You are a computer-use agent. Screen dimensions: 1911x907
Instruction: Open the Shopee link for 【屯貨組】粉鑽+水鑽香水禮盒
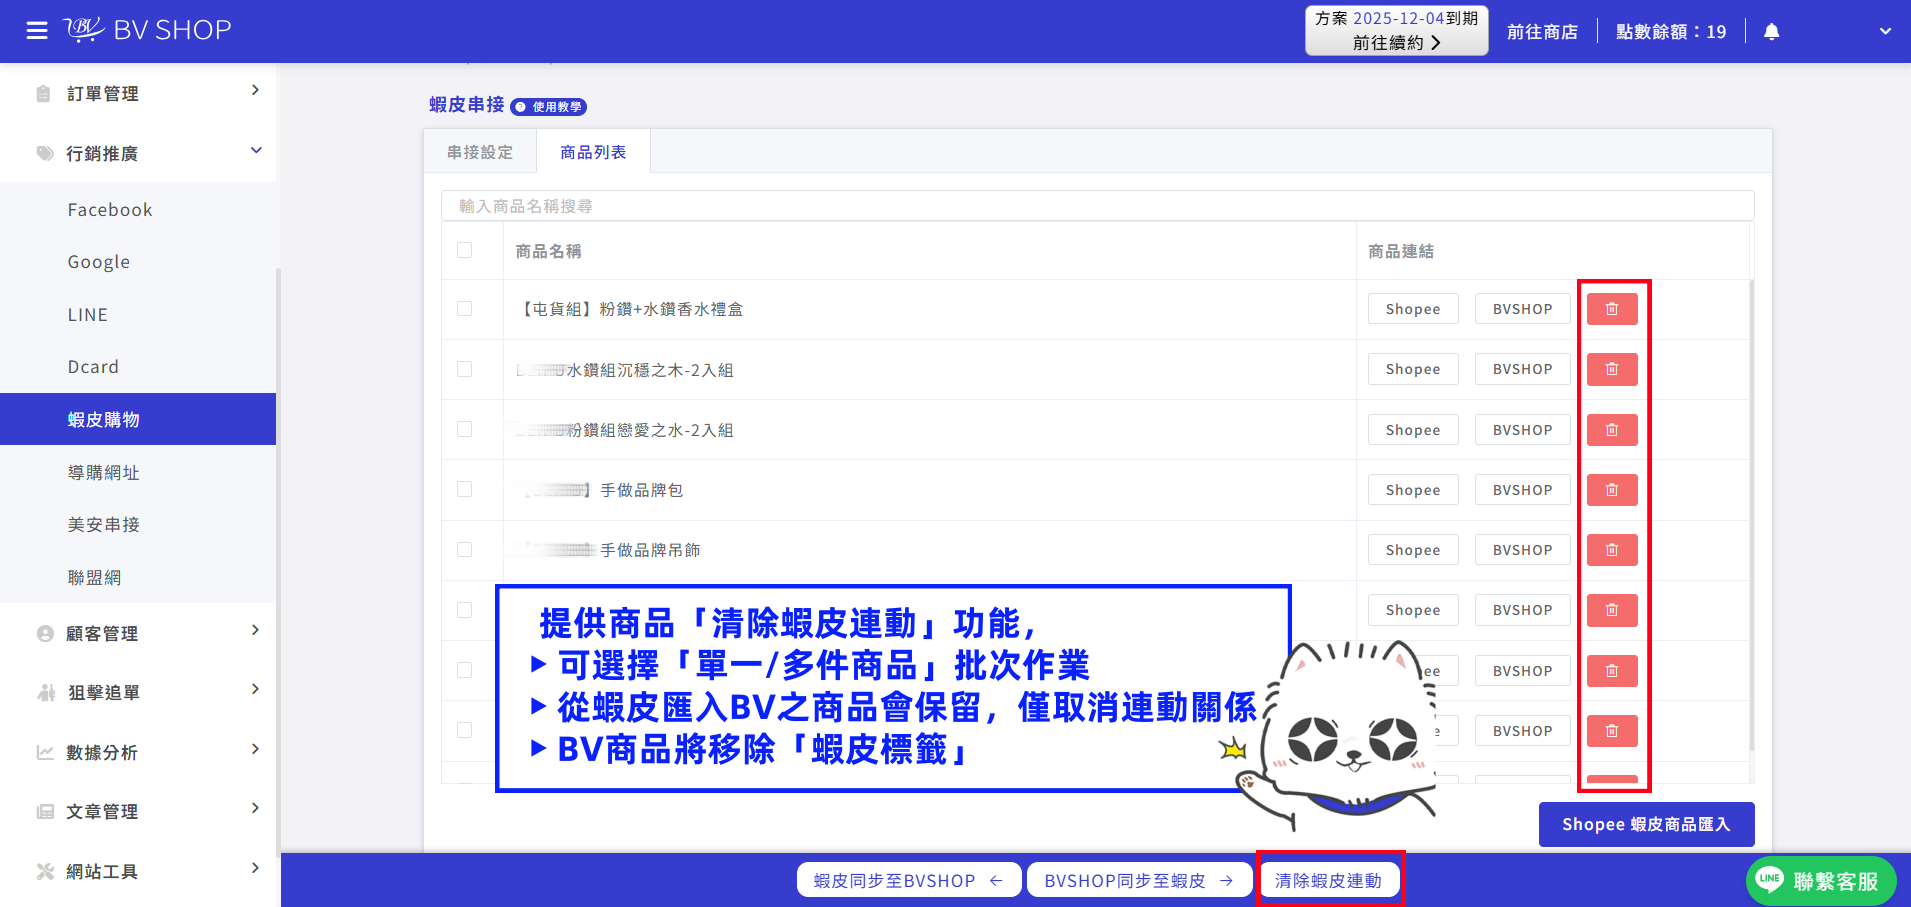[x=1413, y=309]
